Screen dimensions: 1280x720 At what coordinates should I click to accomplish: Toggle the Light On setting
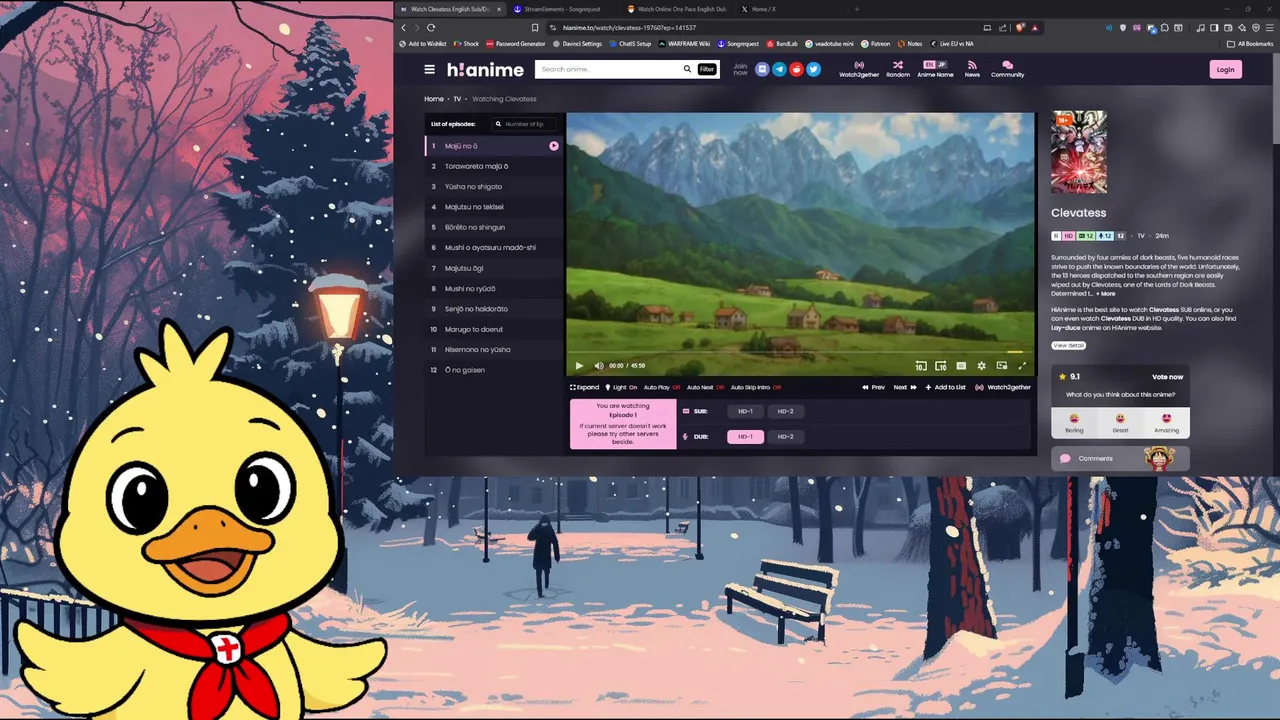pos(623,387)
